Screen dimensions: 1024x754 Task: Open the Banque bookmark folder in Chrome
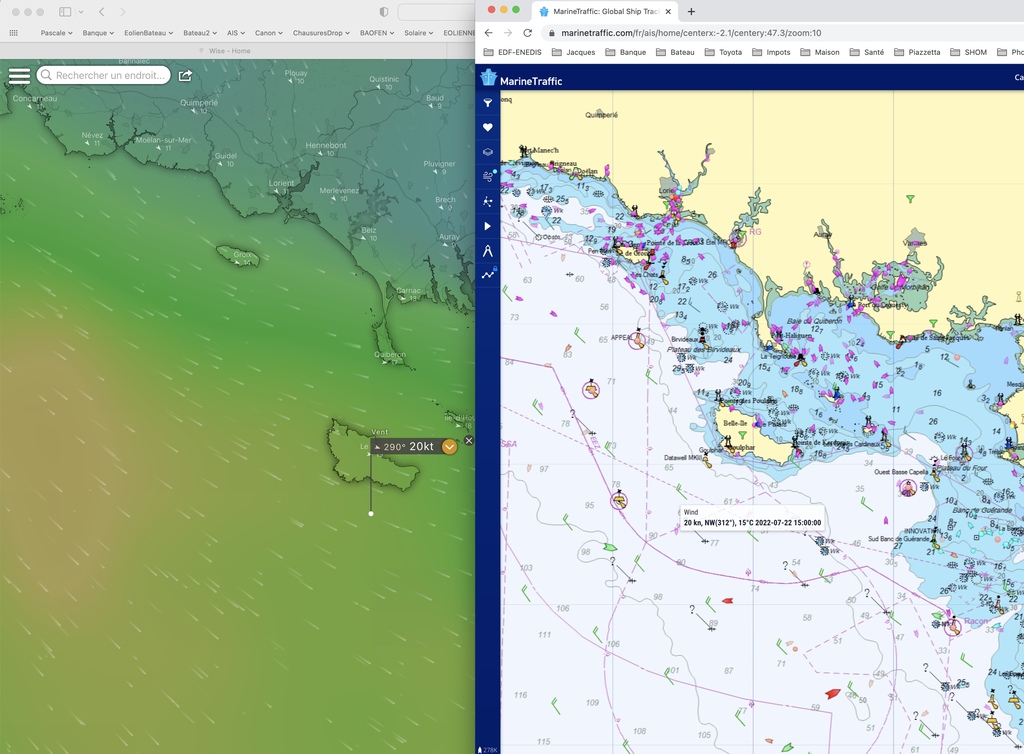coord(626,52)
